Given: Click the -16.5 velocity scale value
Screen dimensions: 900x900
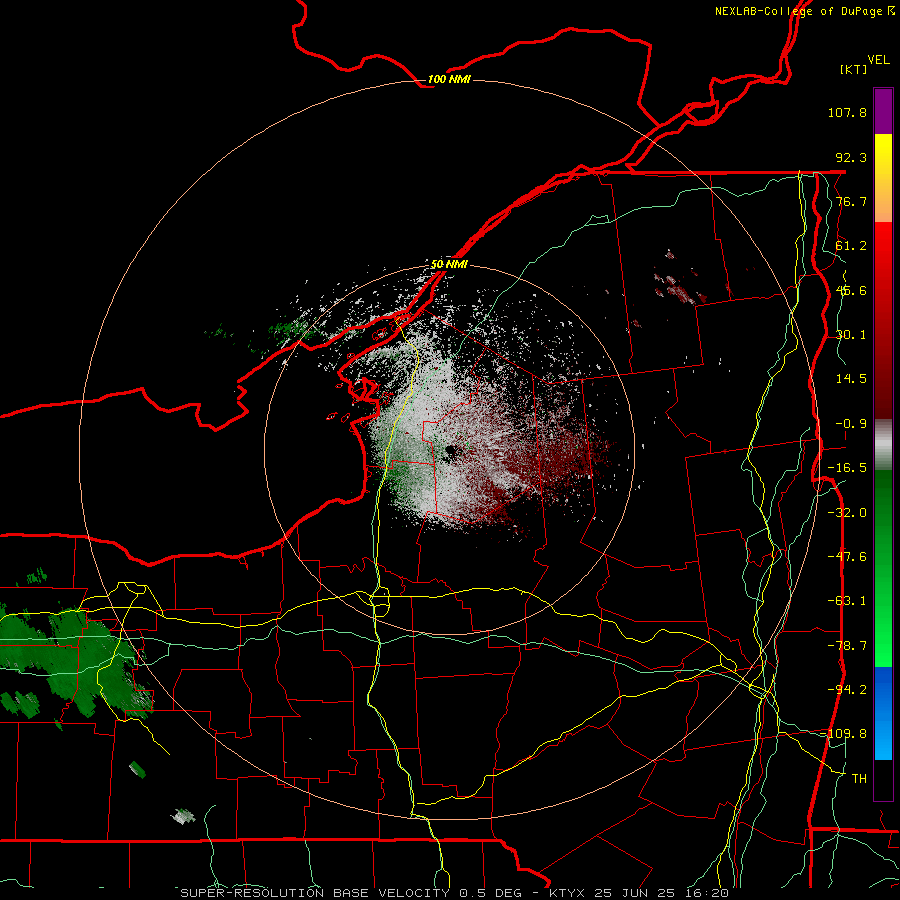Looking at the screenshot, I should (x=847, y=468).
